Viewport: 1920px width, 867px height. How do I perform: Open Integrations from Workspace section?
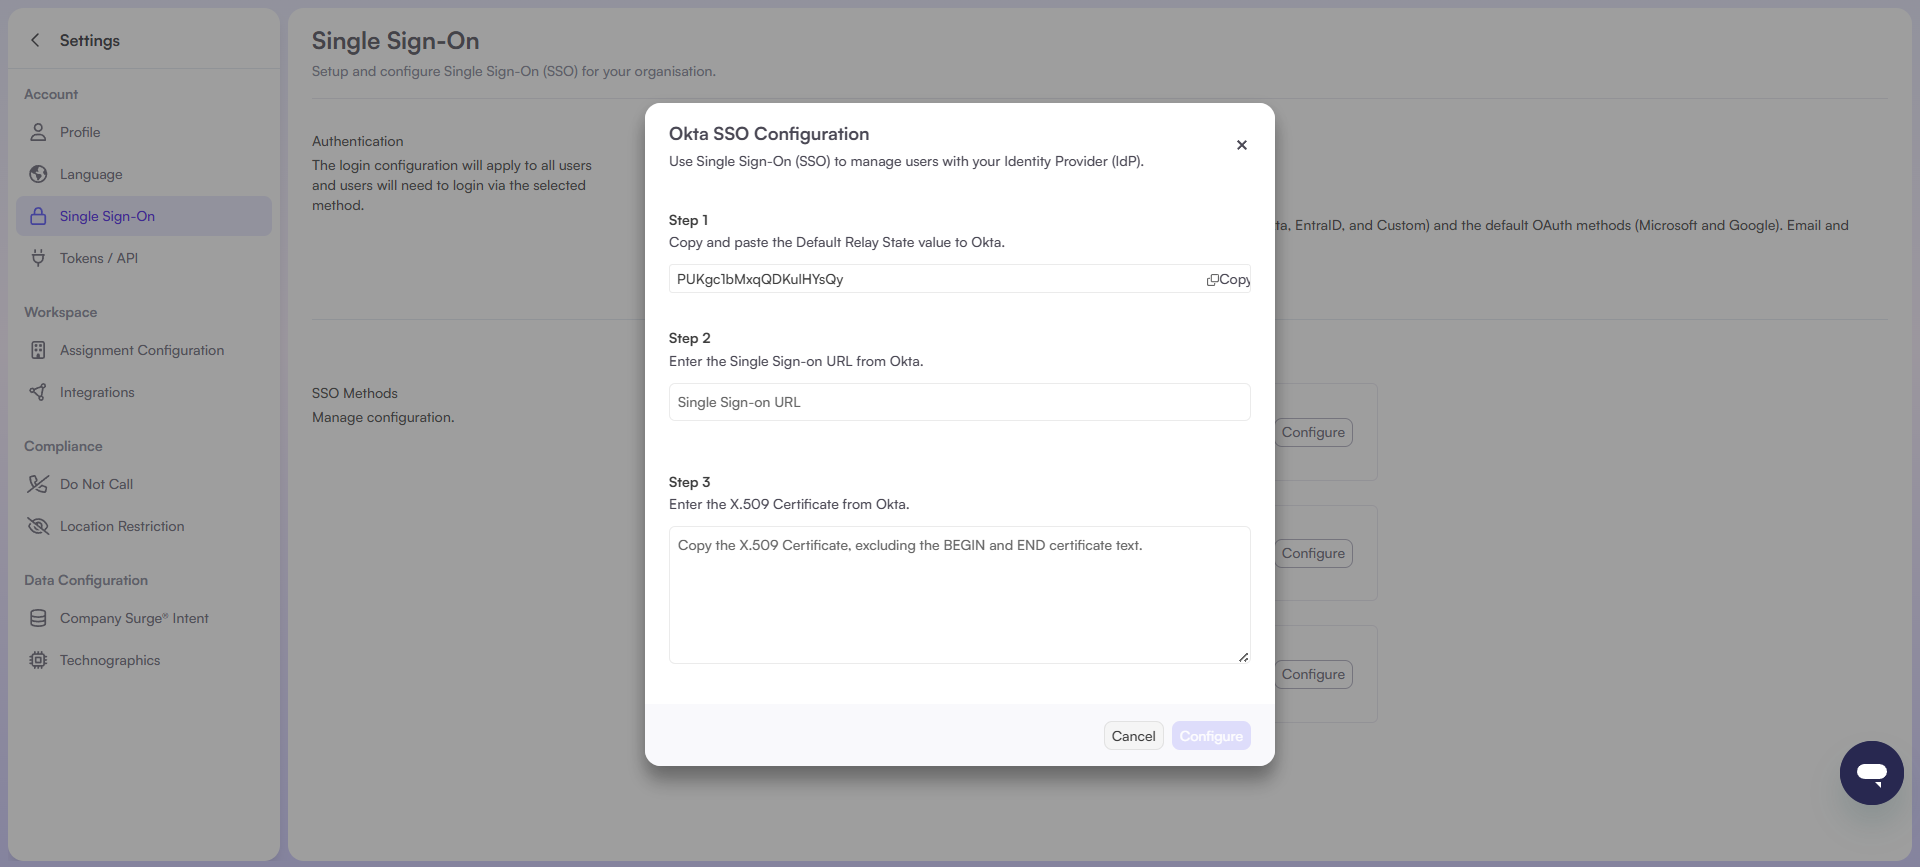97,392
